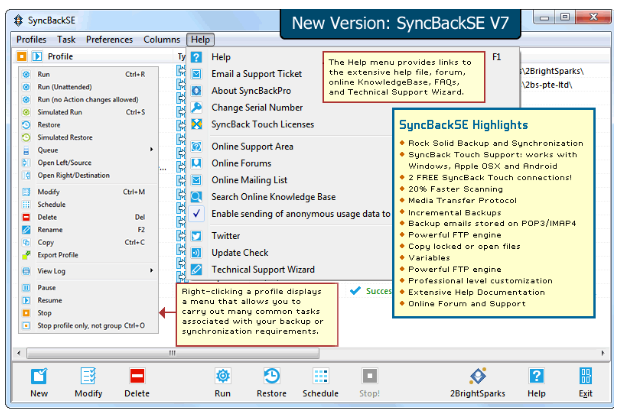This screenshot has width=619, height=413.
Task: Click the question mark icon next to Help
Action: tap(196, 57)
